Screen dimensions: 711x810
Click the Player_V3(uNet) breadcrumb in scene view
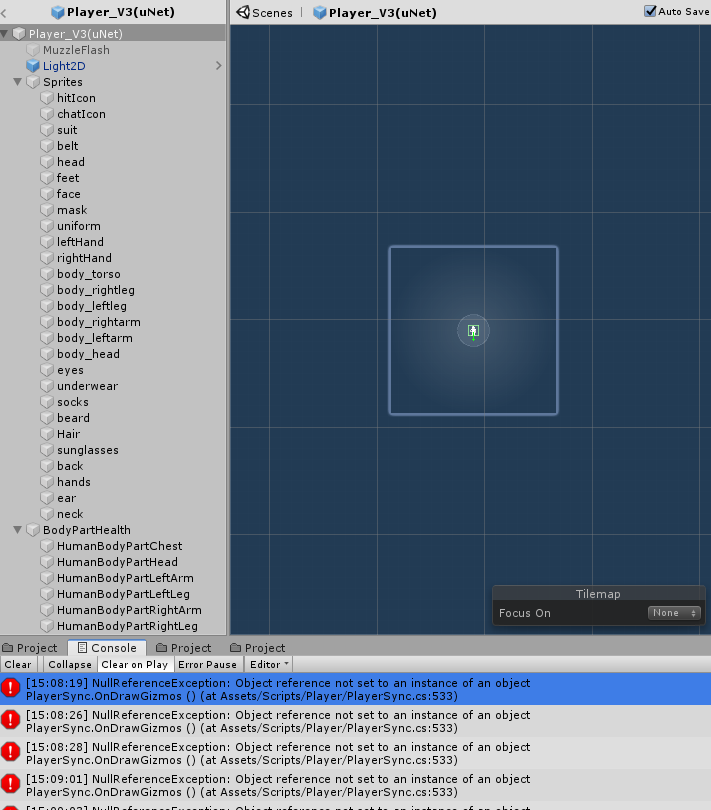coord(375,13)
